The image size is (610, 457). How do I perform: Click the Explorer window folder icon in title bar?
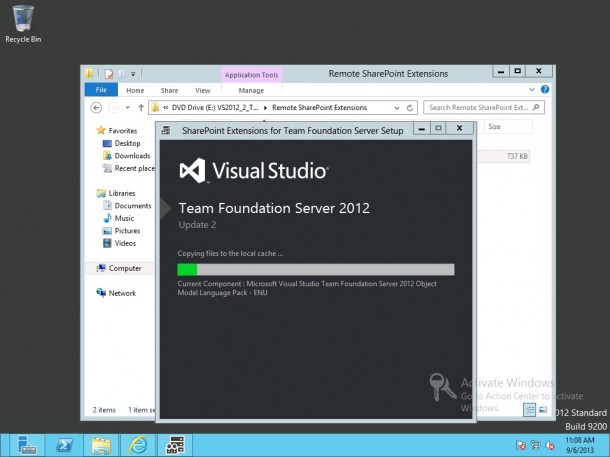point(89,73)
